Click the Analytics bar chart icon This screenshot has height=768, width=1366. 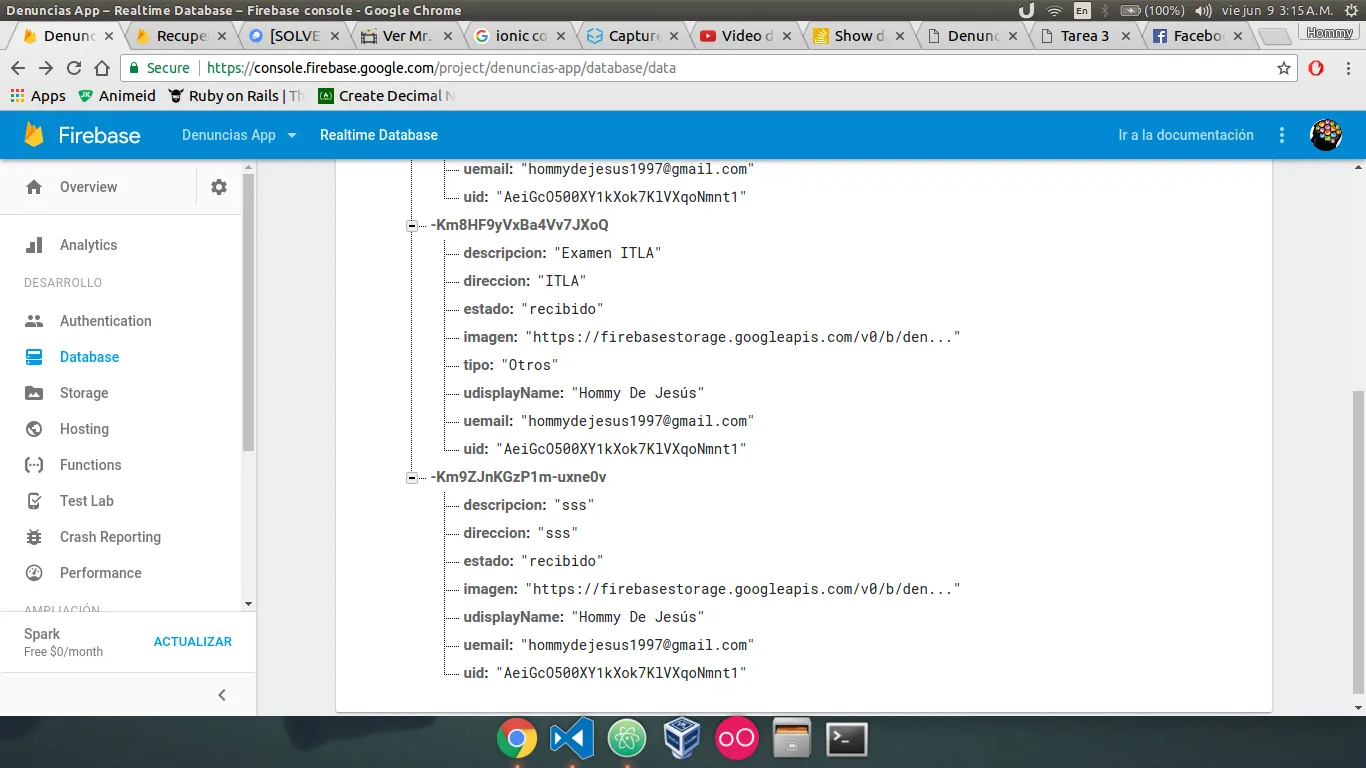point(34,245)
